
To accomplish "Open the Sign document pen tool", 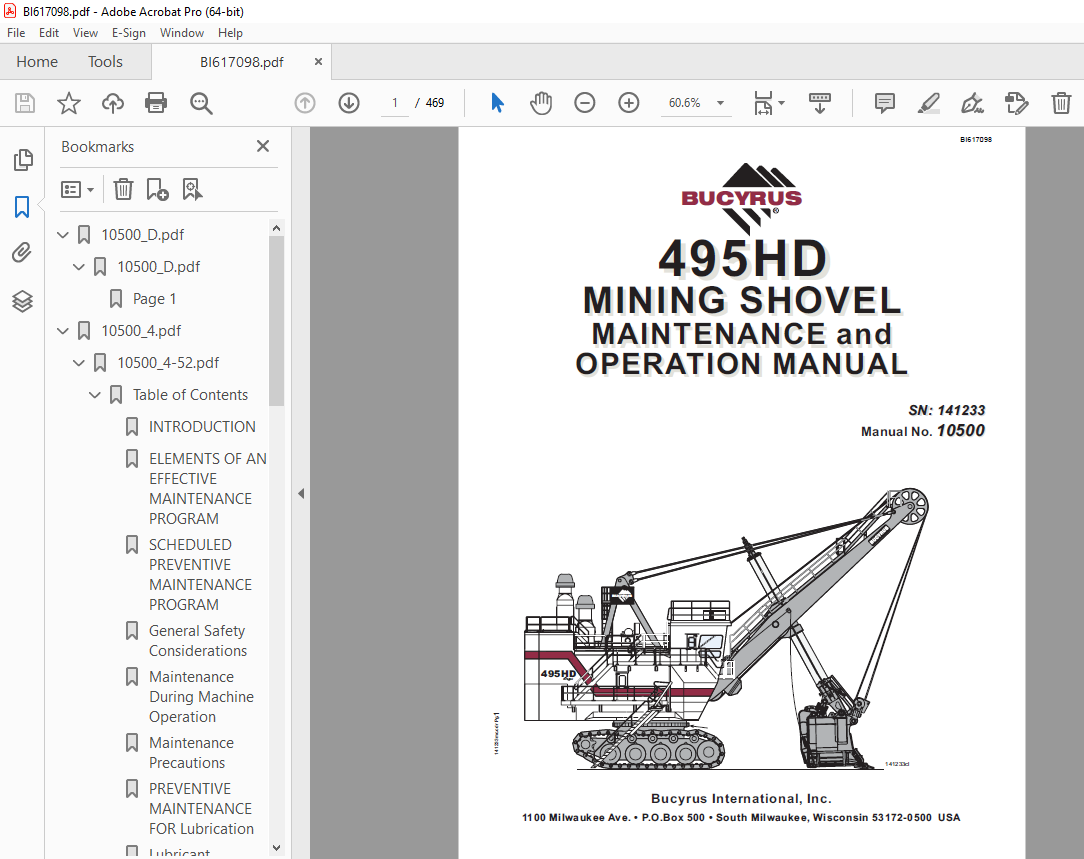I will 972,104.
